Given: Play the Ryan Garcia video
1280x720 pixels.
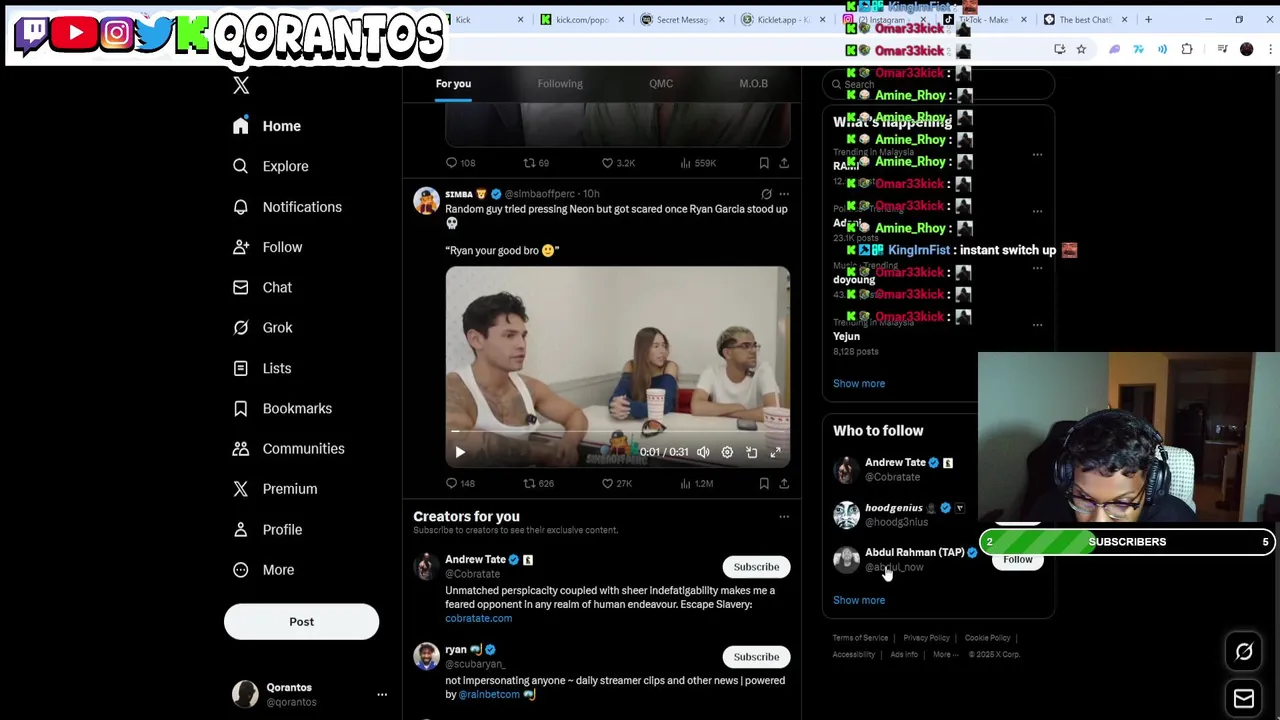Looking at the screenshot, I should (460, 453).
